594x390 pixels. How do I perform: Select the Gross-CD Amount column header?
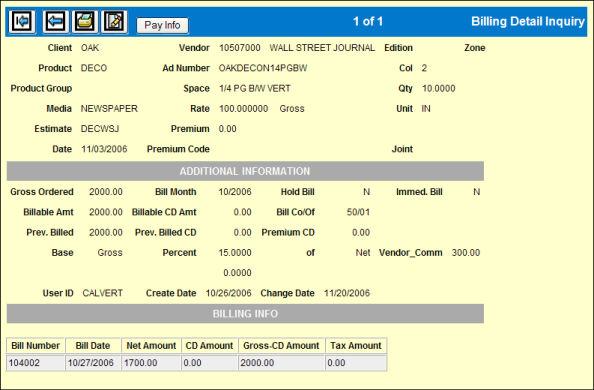point(281,346)
